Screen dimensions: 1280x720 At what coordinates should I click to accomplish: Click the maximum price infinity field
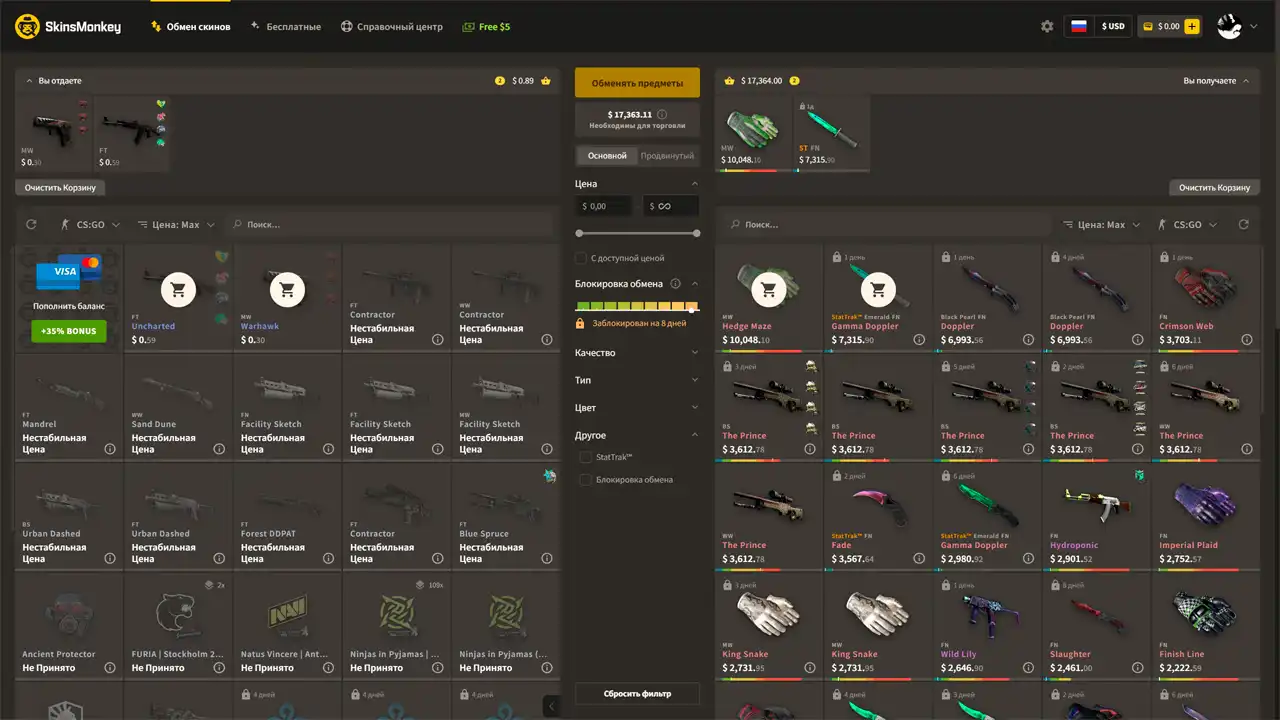pos(671,206)
